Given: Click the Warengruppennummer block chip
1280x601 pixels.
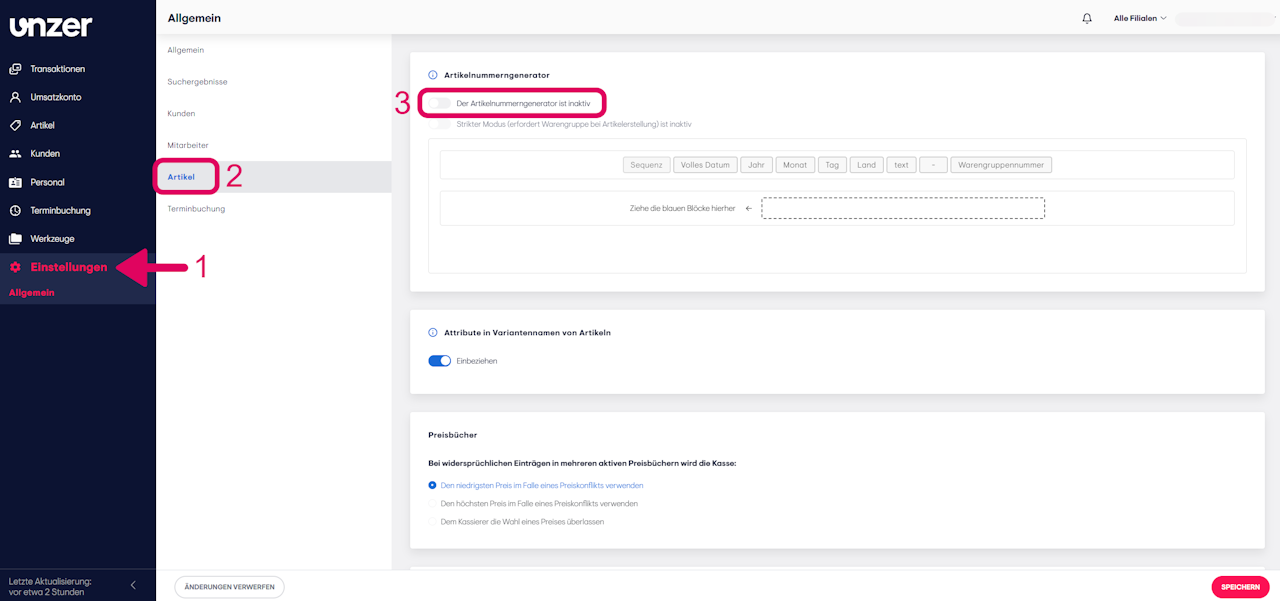Looking at the screenshot, I should pyautogui.click(x=1000, y=164).
